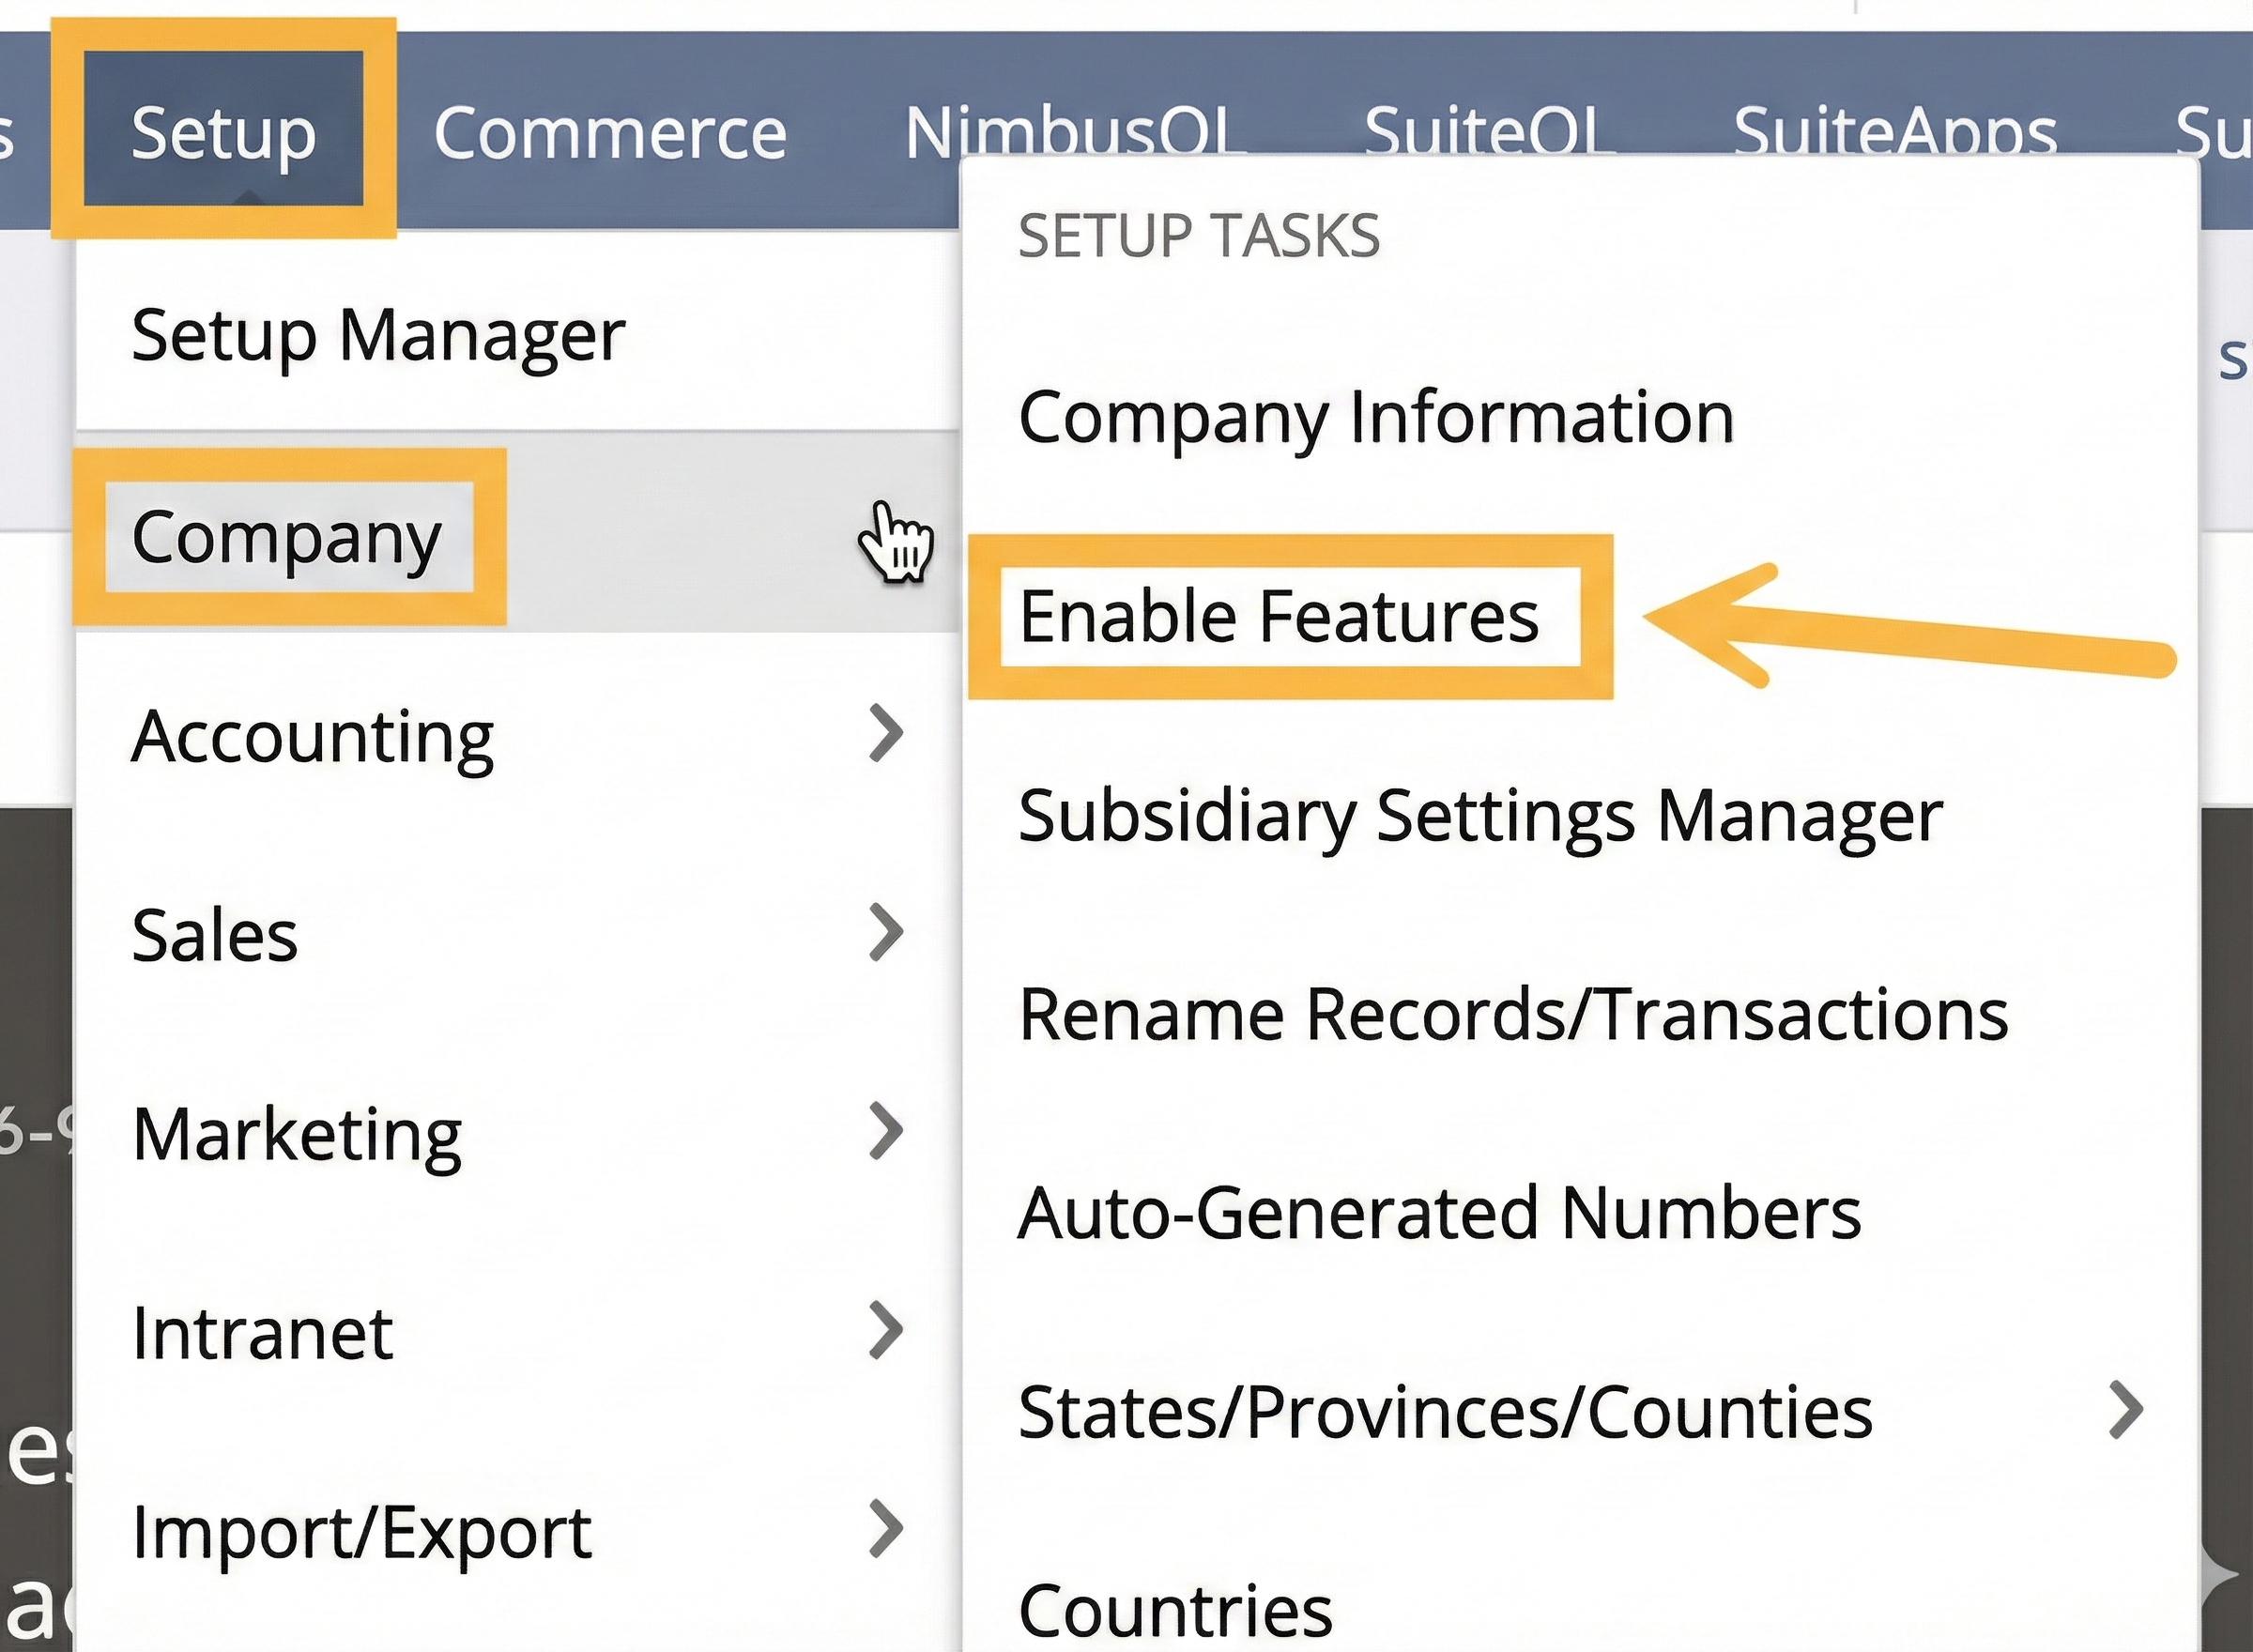
Task: Click the SuiteQL navigation tab
Action: (x=1483, y=130)
